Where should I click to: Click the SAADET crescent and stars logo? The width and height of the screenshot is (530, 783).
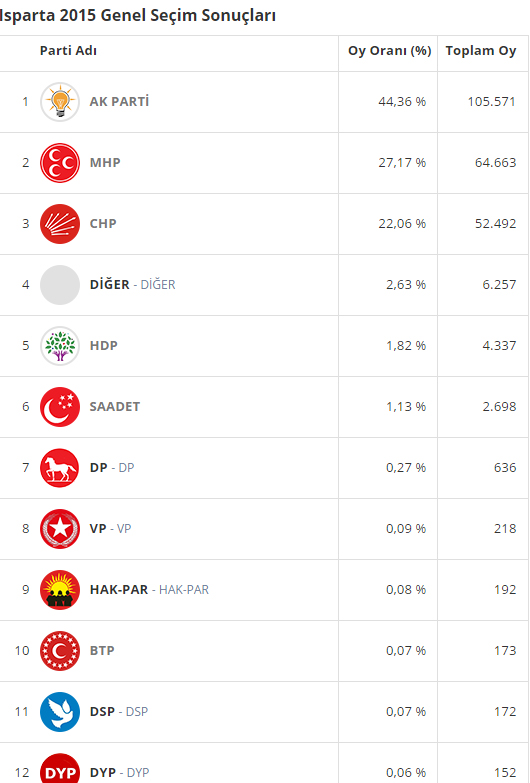[x=60, y=406]
